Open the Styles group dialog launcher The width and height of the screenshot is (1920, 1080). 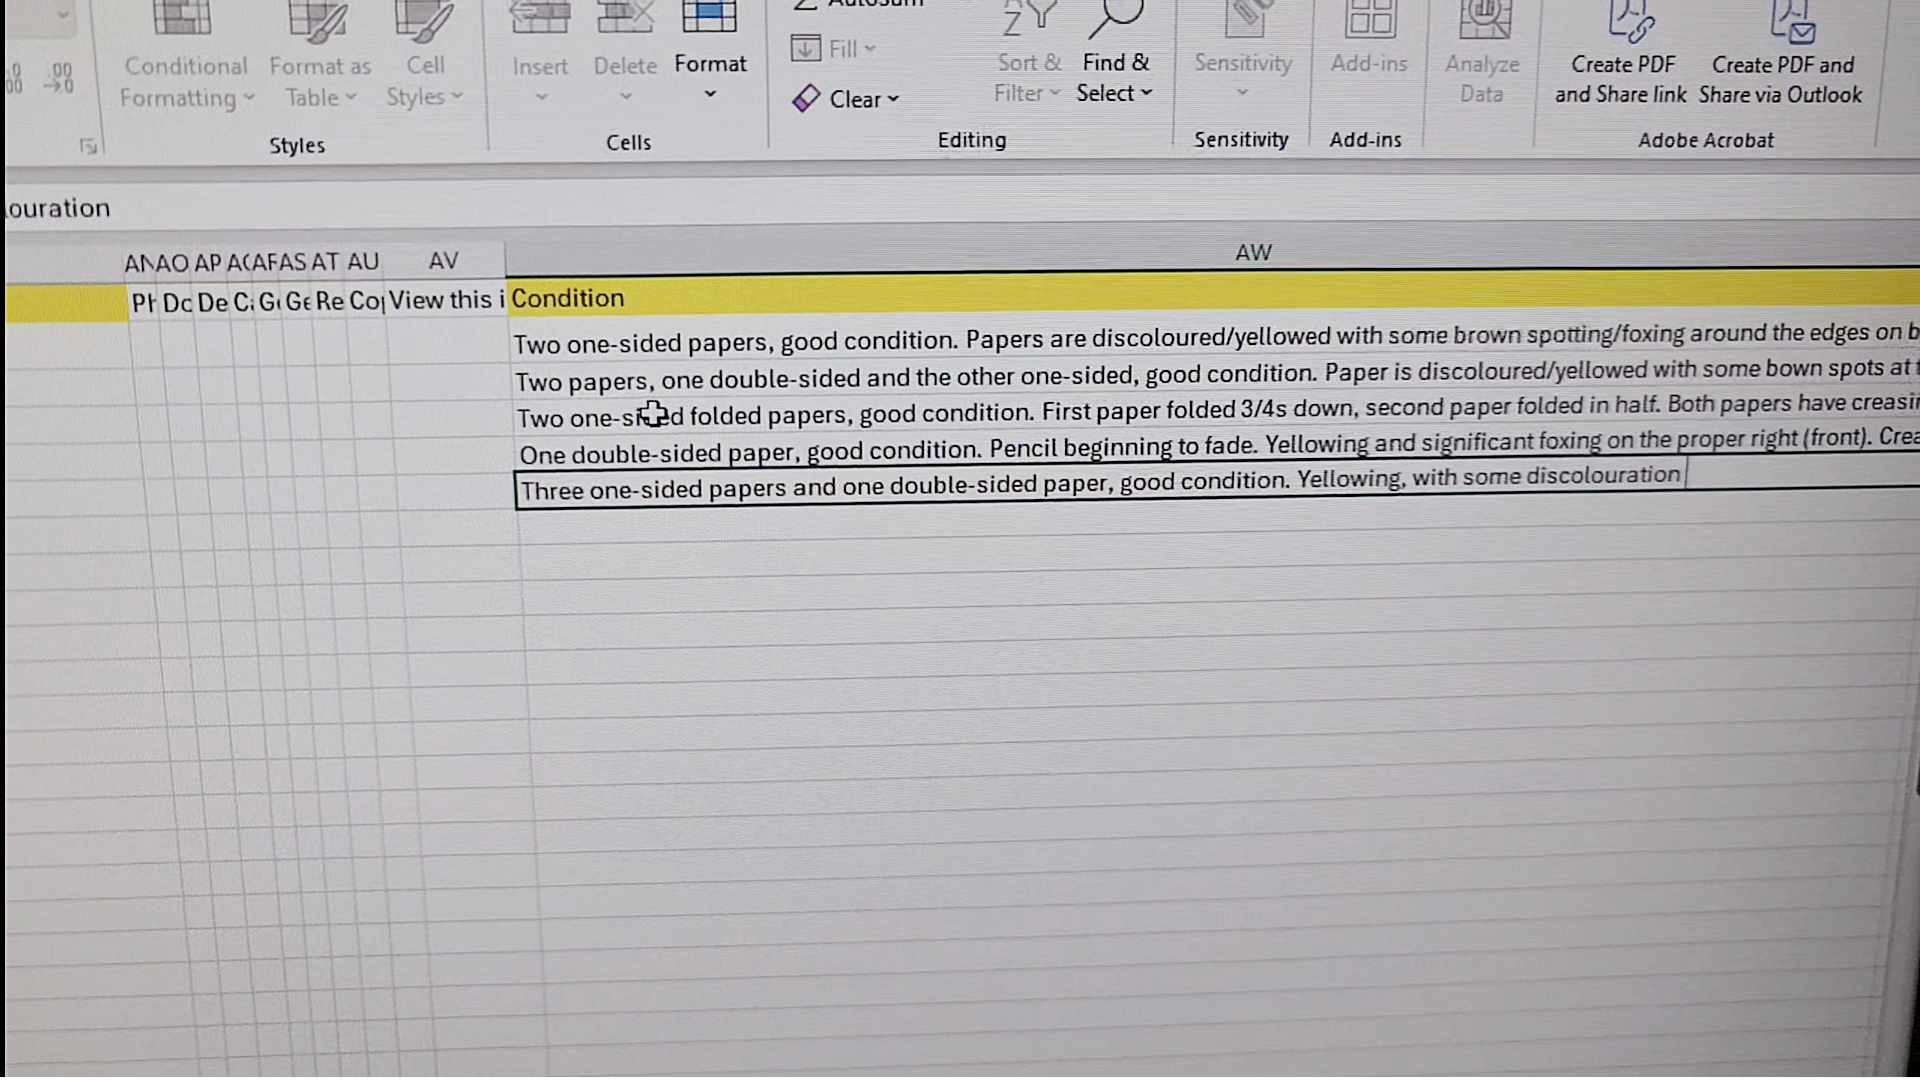pyautogui.click(x=88, y=146)
